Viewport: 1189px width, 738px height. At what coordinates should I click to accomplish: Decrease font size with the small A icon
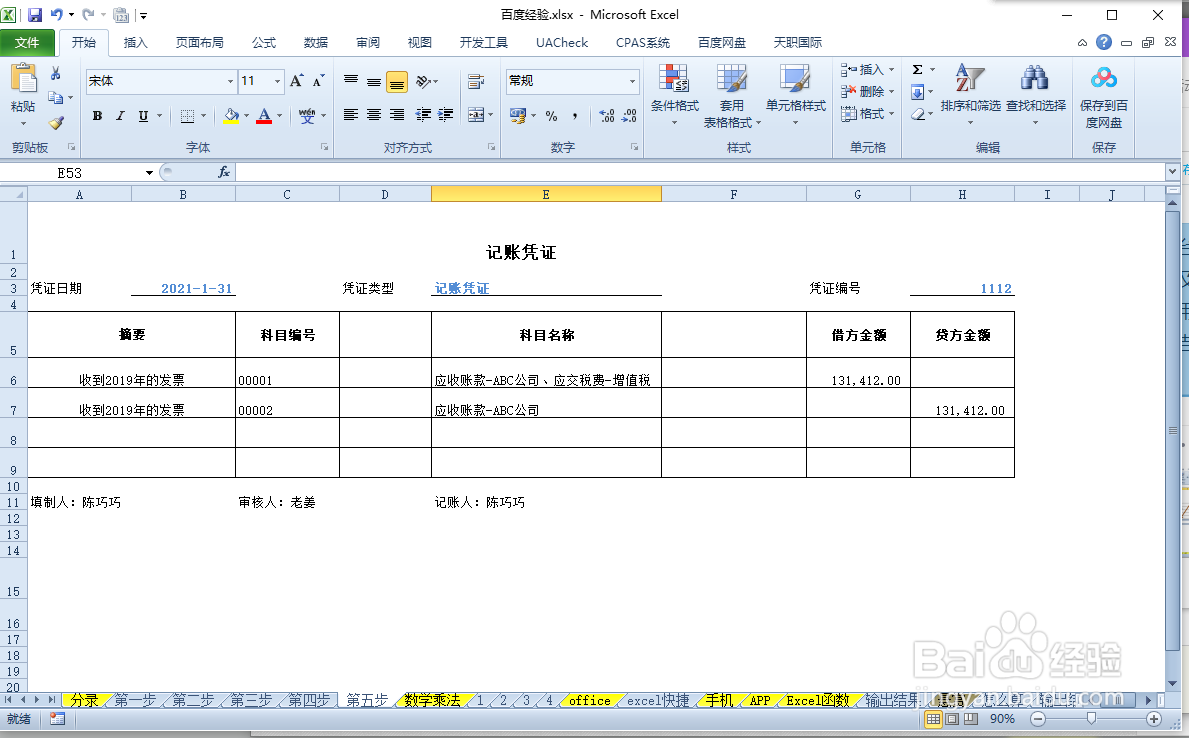point(318,80)
